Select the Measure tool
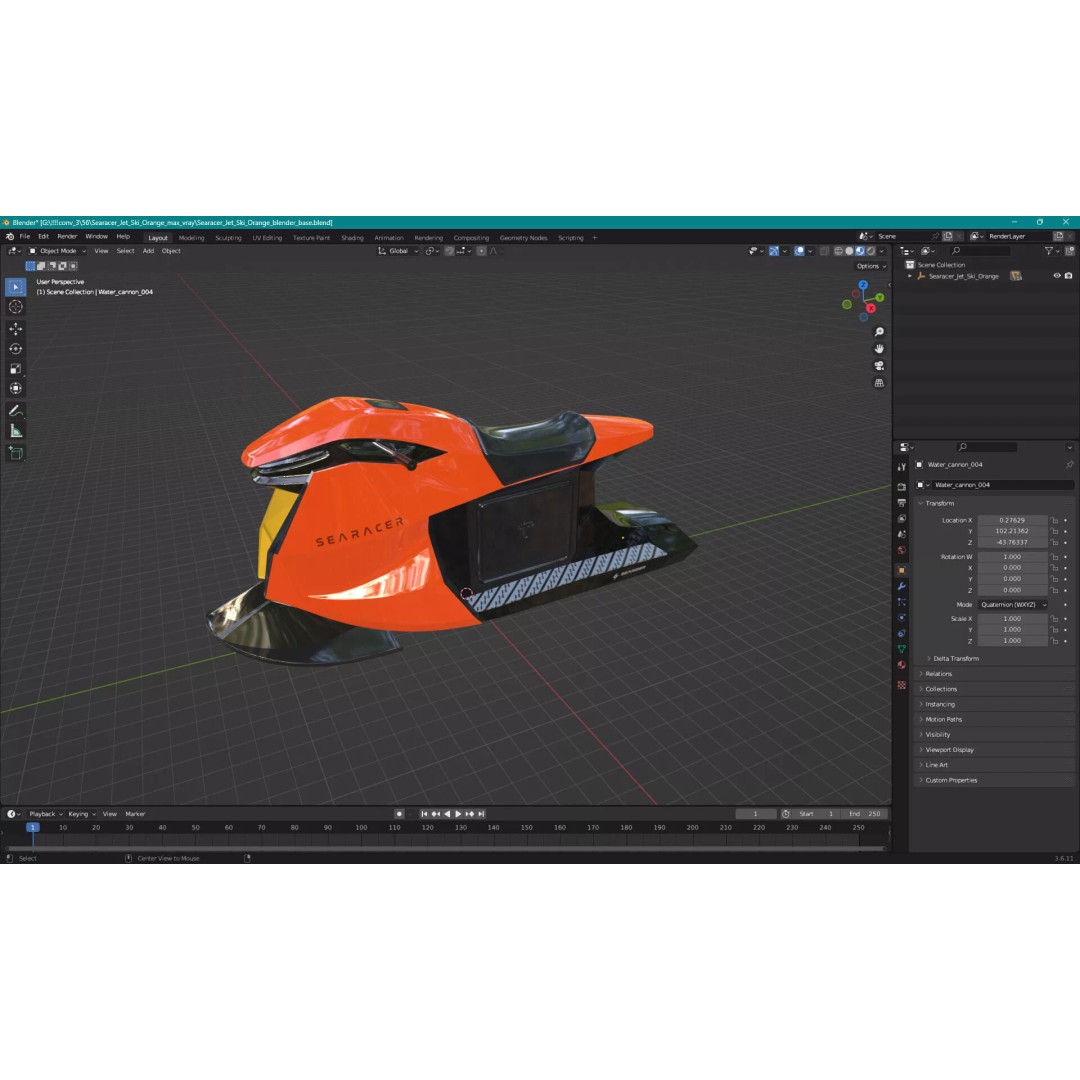Viewport: 1080px width, 1080px height. [x=16, y=432]
